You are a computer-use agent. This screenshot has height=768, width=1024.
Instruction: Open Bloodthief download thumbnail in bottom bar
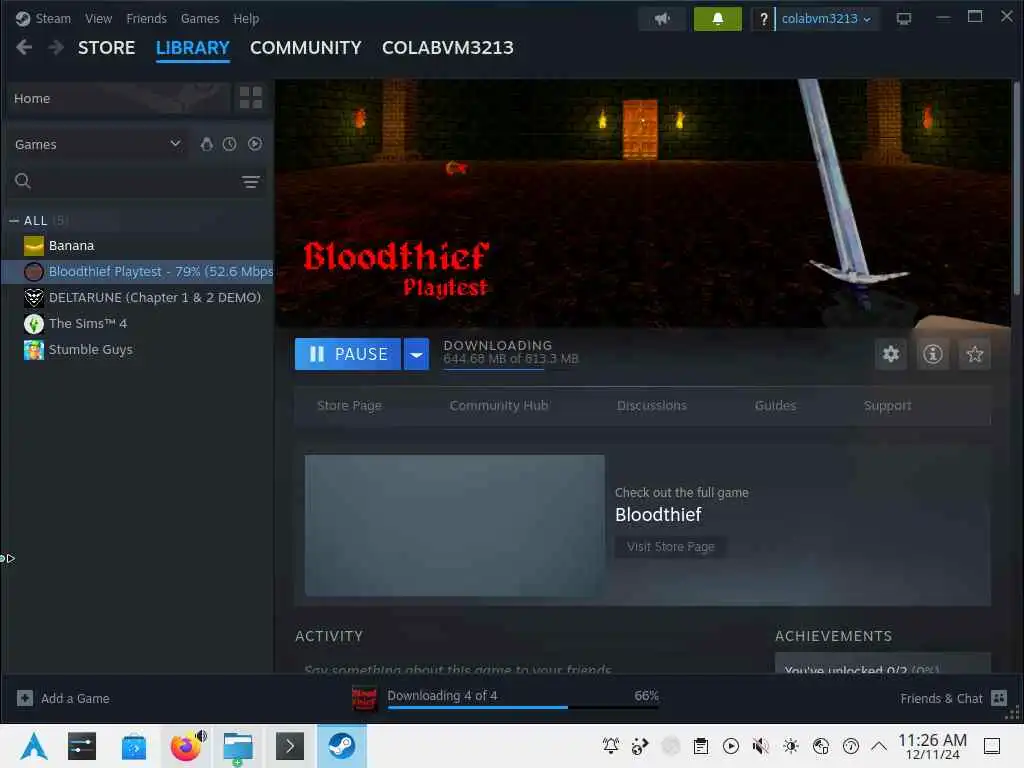click(364, 698)
